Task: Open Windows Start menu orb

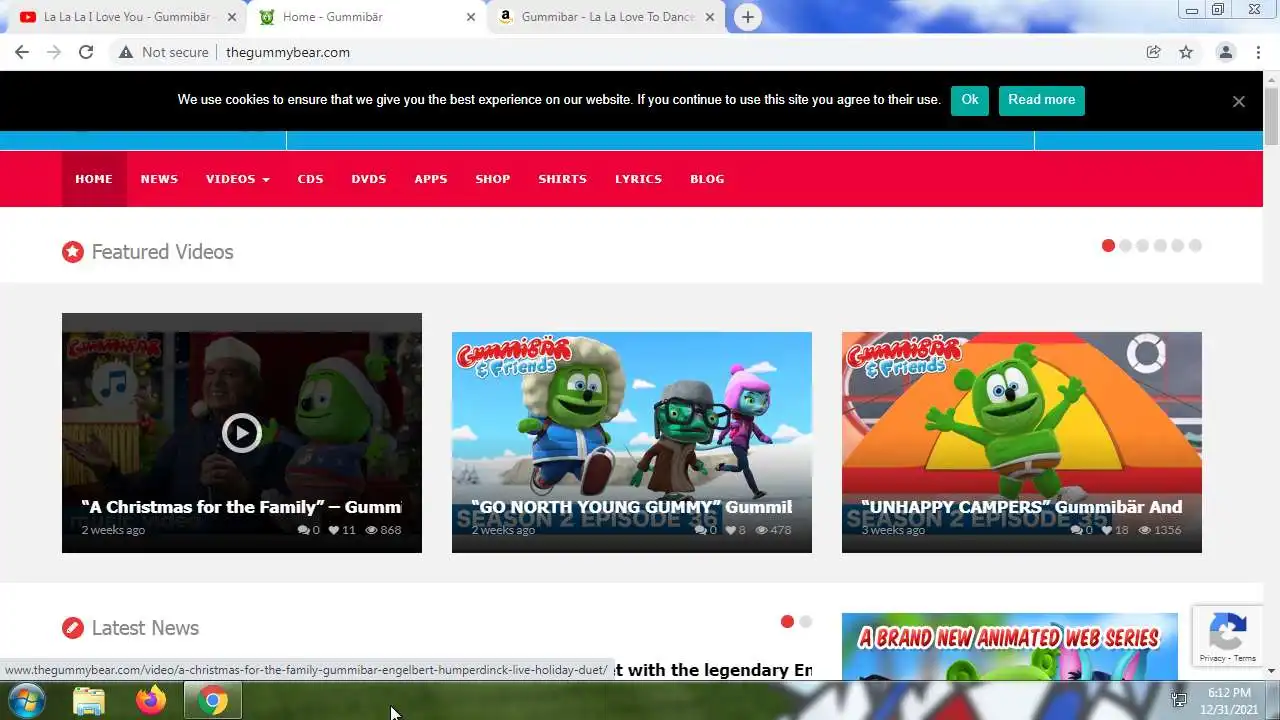Action: tap(25, 701)
